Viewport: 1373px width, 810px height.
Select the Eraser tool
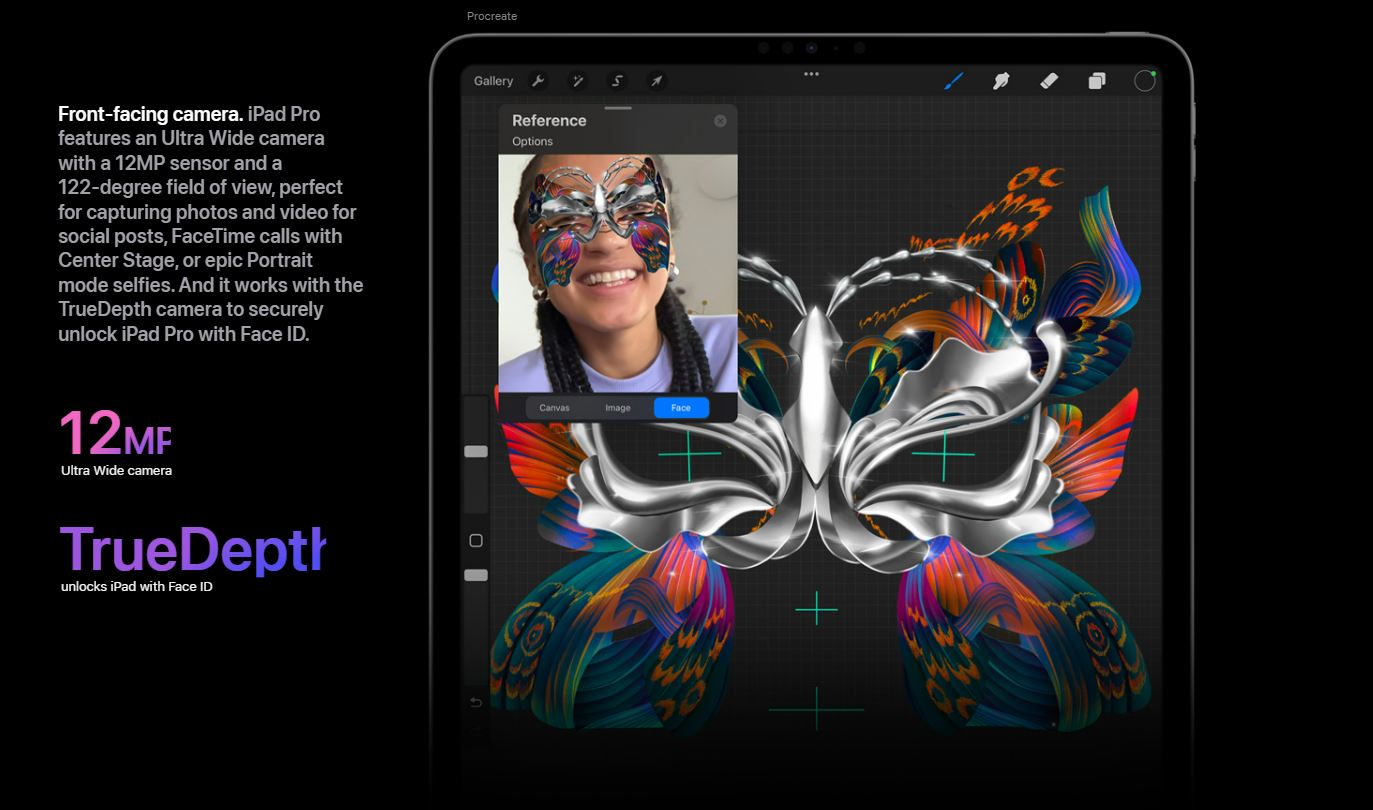1049,81
